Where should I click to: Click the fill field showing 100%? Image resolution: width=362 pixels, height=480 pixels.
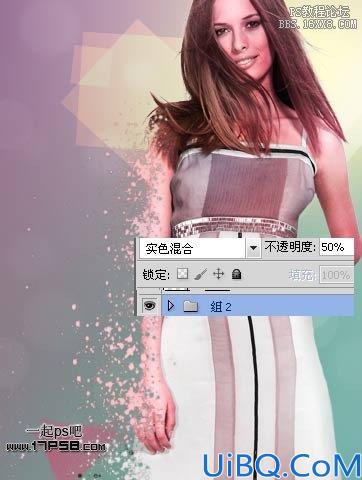click(336, 275)
